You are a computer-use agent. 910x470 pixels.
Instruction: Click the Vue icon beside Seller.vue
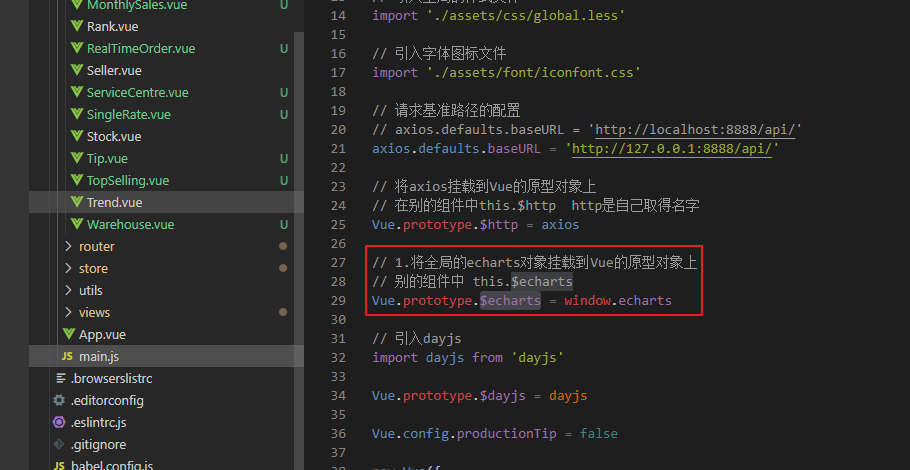click(x=77, y=71)
